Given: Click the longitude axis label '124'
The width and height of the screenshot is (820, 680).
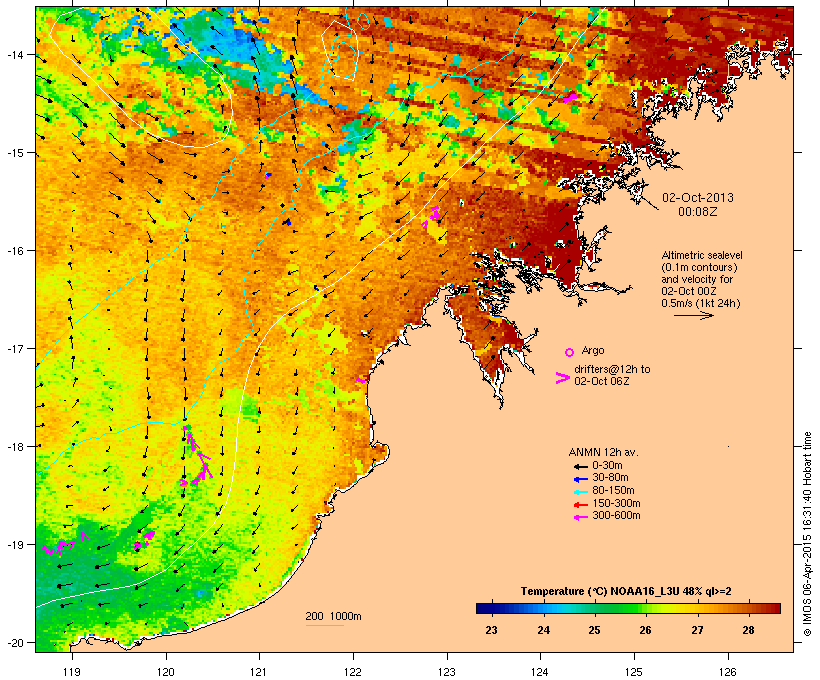Looking at the screenshot, I should coord(540,672).
